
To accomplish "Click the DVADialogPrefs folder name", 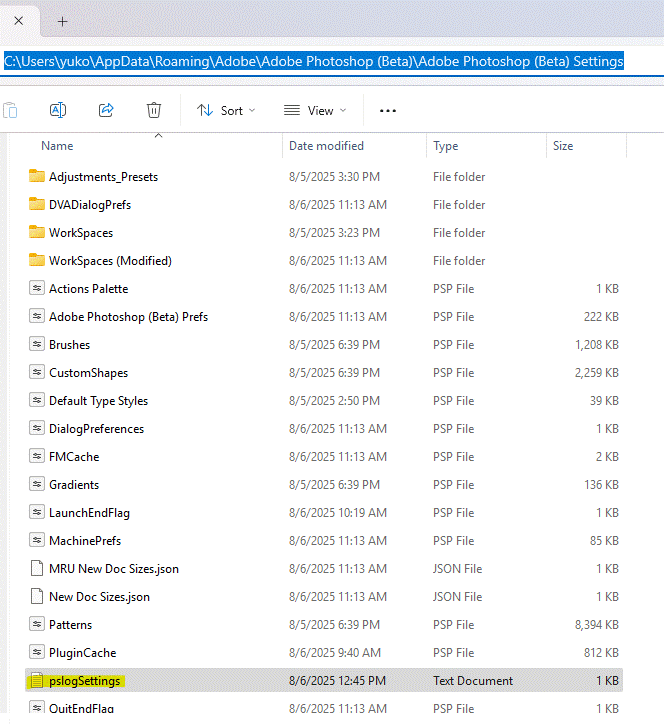I will pos(90,205).
